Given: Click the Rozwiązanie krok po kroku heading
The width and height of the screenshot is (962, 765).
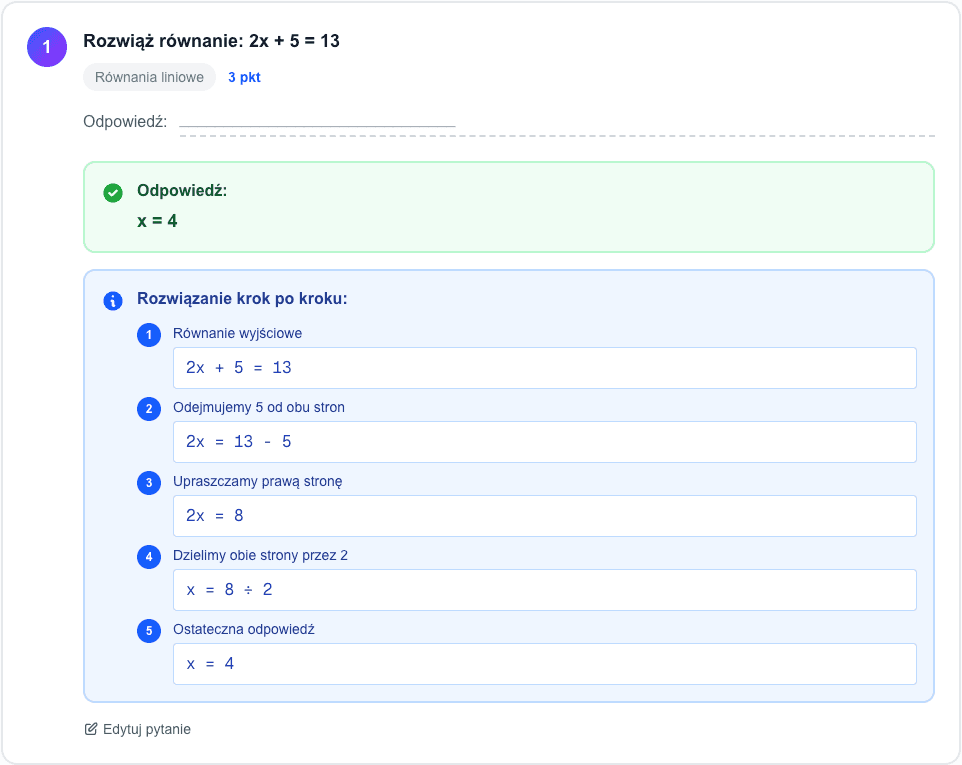Looking at the screenshot, I should tap(242, 299).
